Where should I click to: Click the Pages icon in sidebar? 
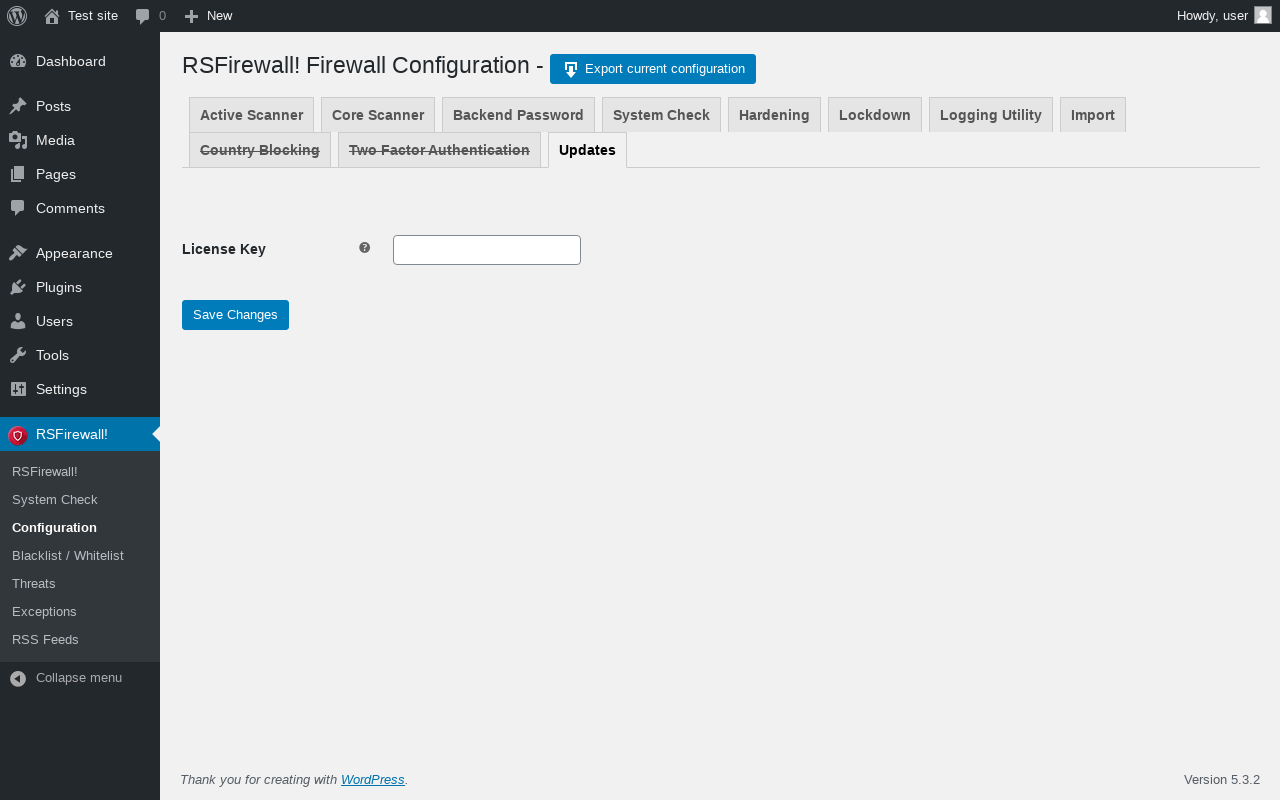click(x=18, y=174)
